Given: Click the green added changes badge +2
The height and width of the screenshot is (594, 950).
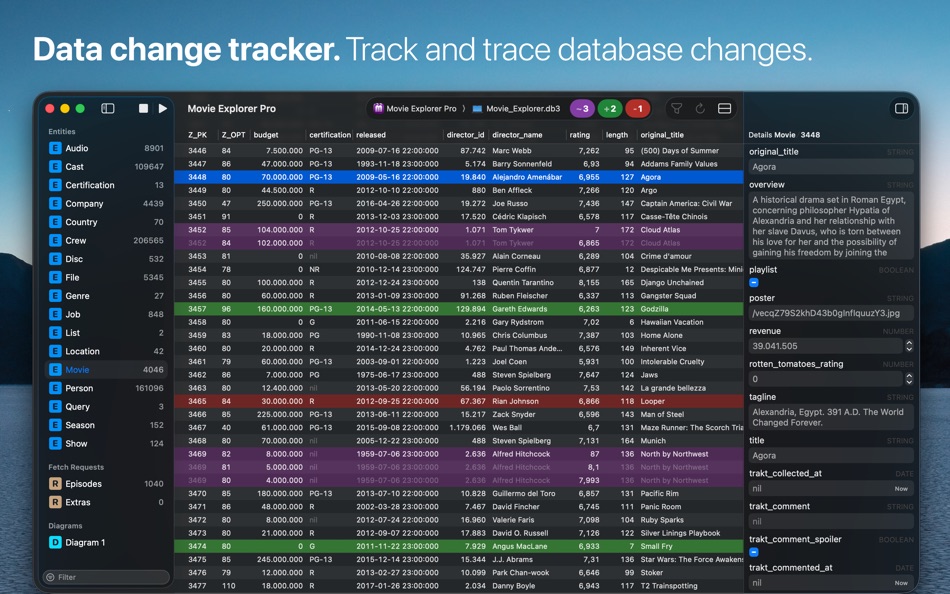Looking at the screenshot, I should pyautogui.click(x=610, y=108).
